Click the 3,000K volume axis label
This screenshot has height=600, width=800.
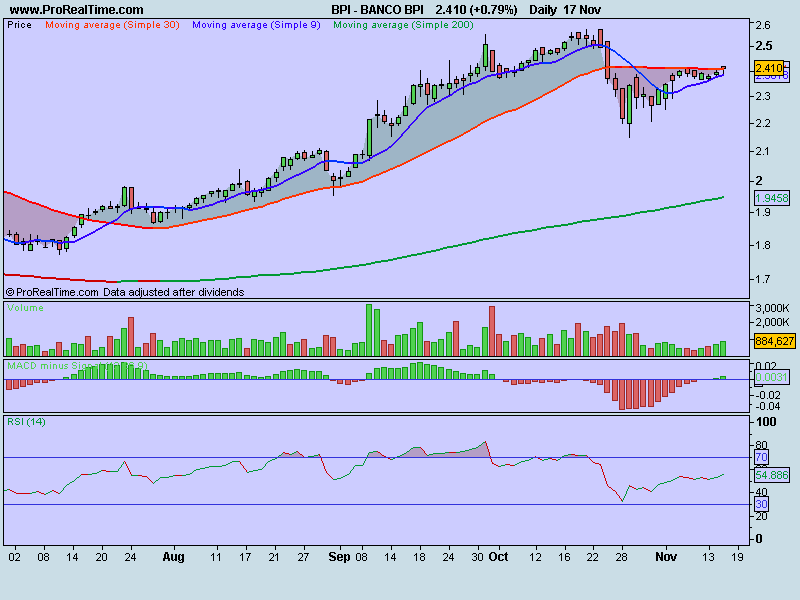772,308
